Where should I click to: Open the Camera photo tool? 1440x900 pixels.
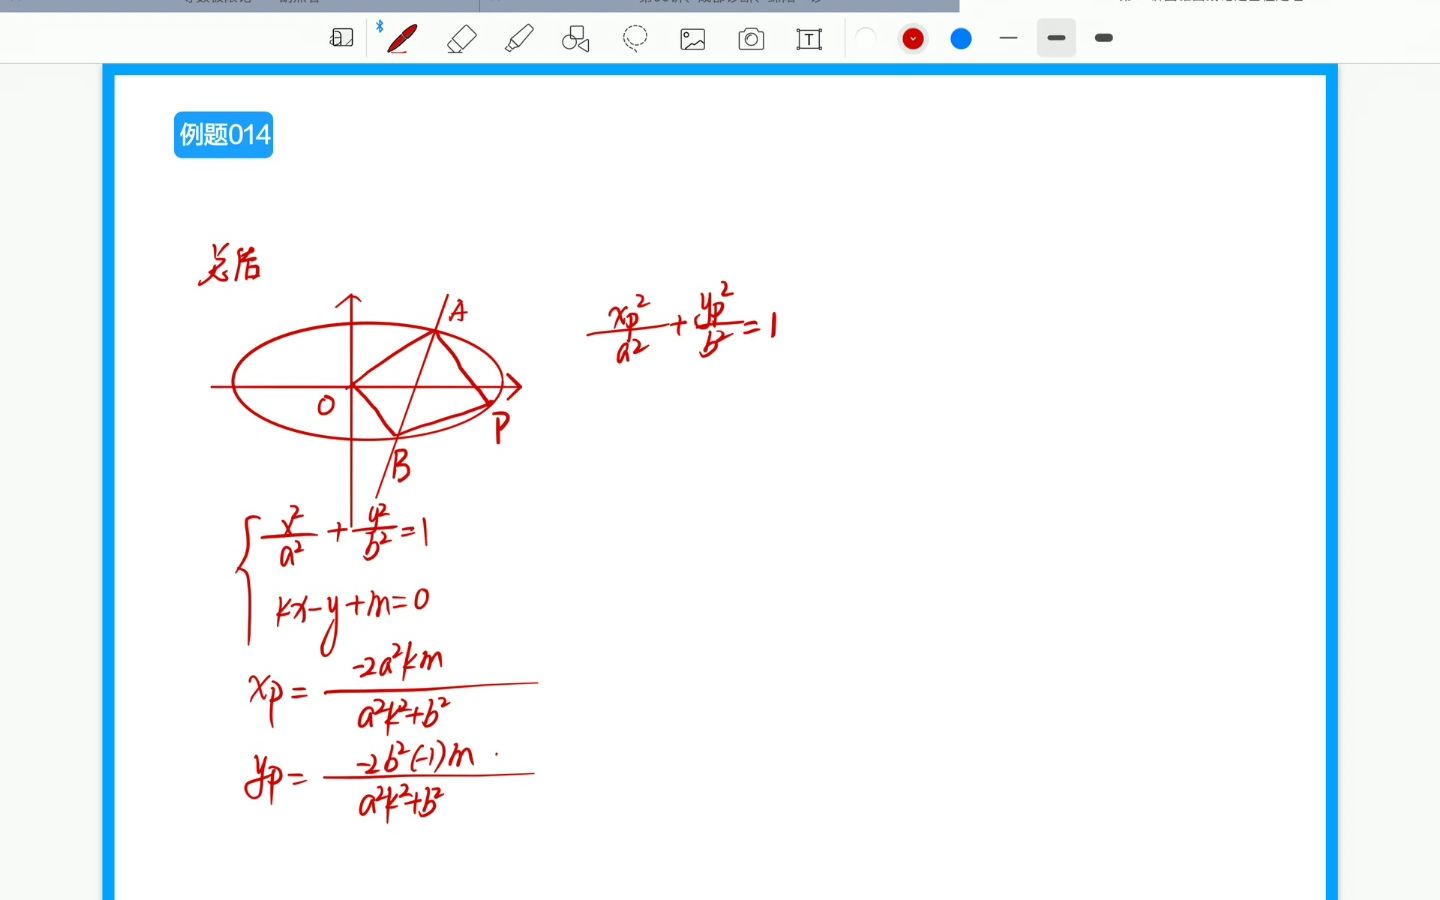[751, 39]
